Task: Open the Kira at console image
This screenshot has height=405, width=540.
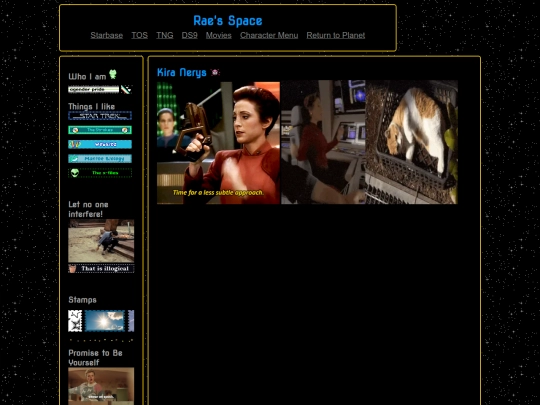Action: click(x=323, y=142)
